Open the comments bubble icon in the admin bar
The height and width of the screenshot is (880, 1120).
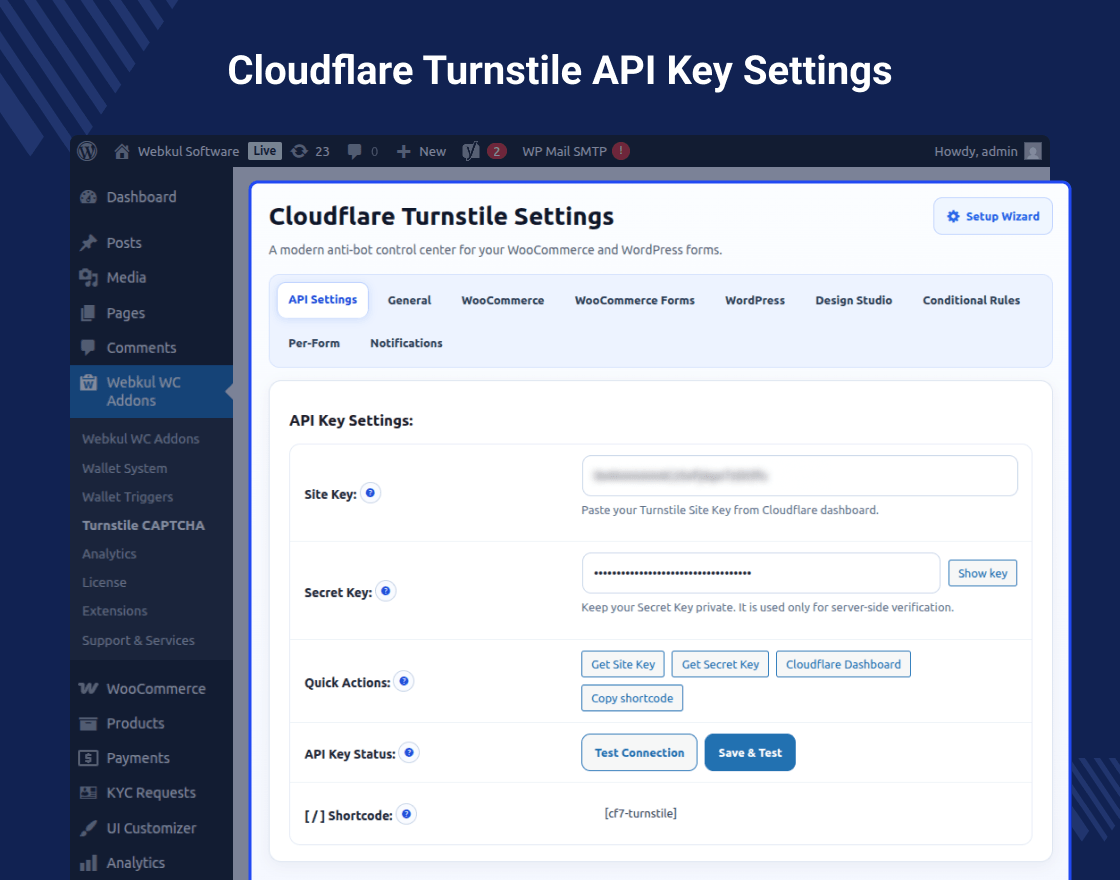click(x=354, y=151)
